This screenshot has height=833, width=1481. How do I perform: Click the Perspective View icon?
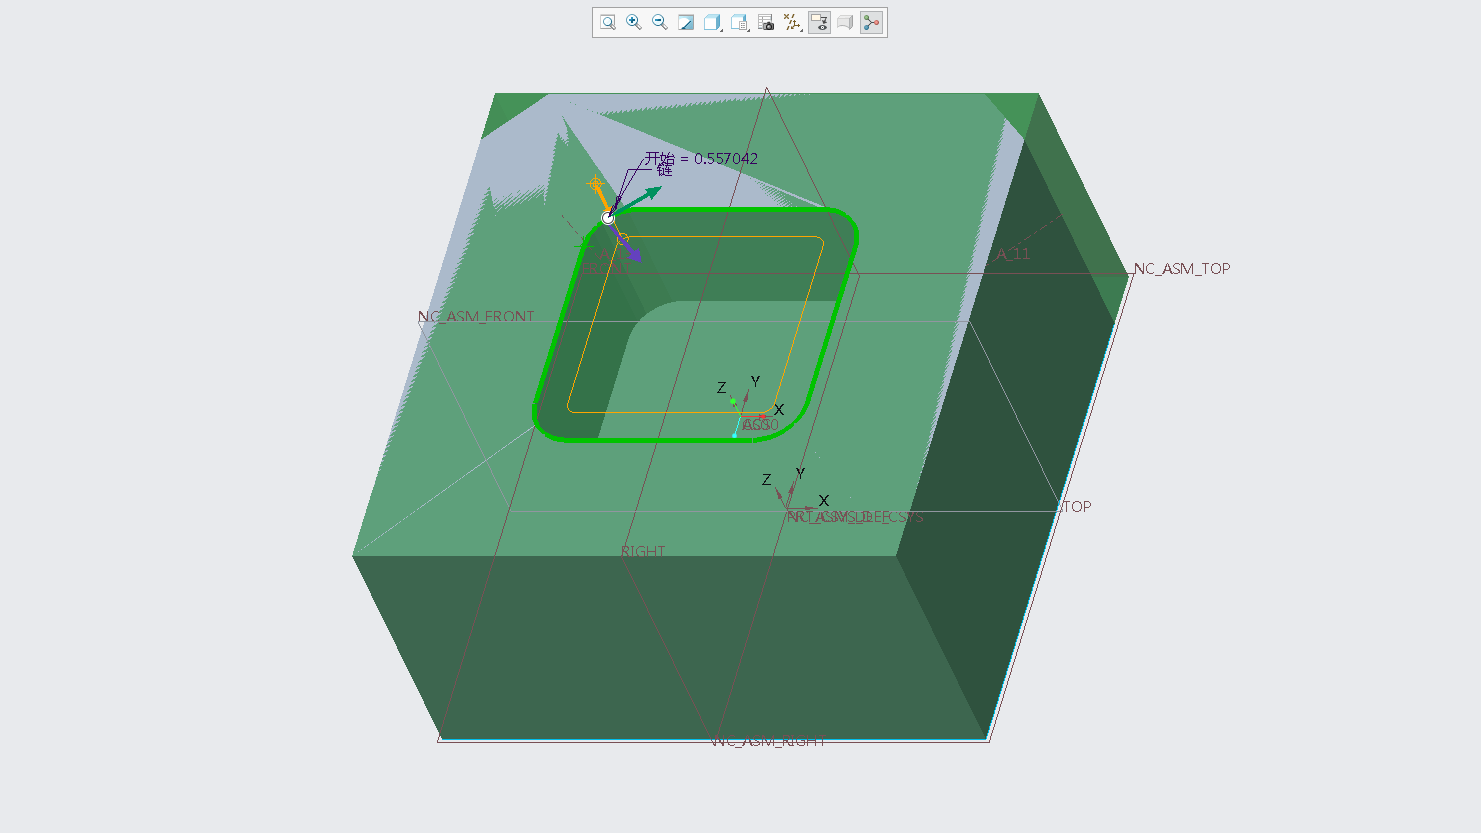click(845, 22)
